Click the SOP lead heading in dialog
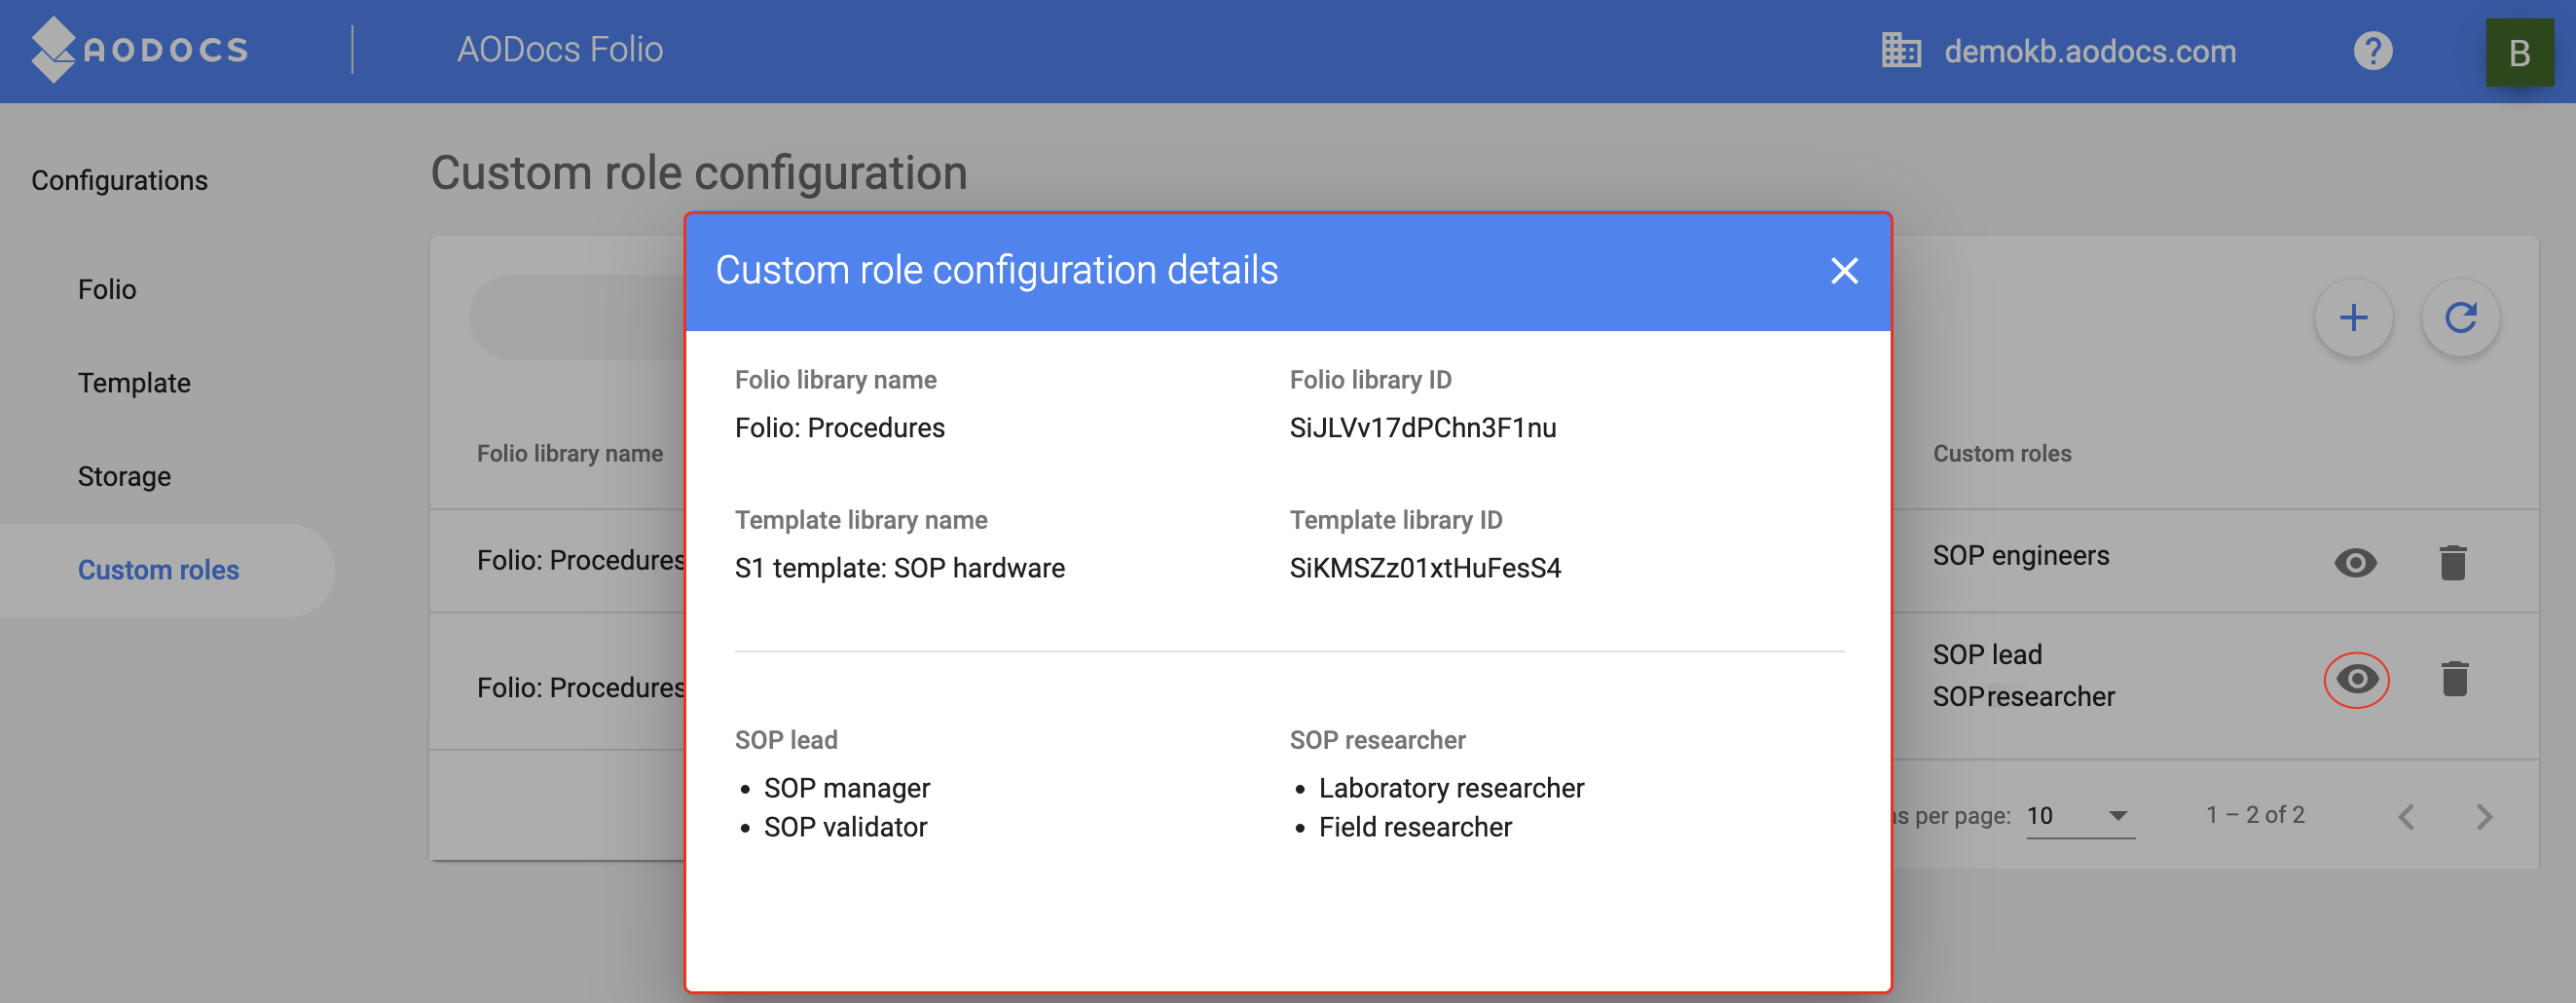The height and width of the screenshot is (1003, 2576). click(x=786, y=741)
